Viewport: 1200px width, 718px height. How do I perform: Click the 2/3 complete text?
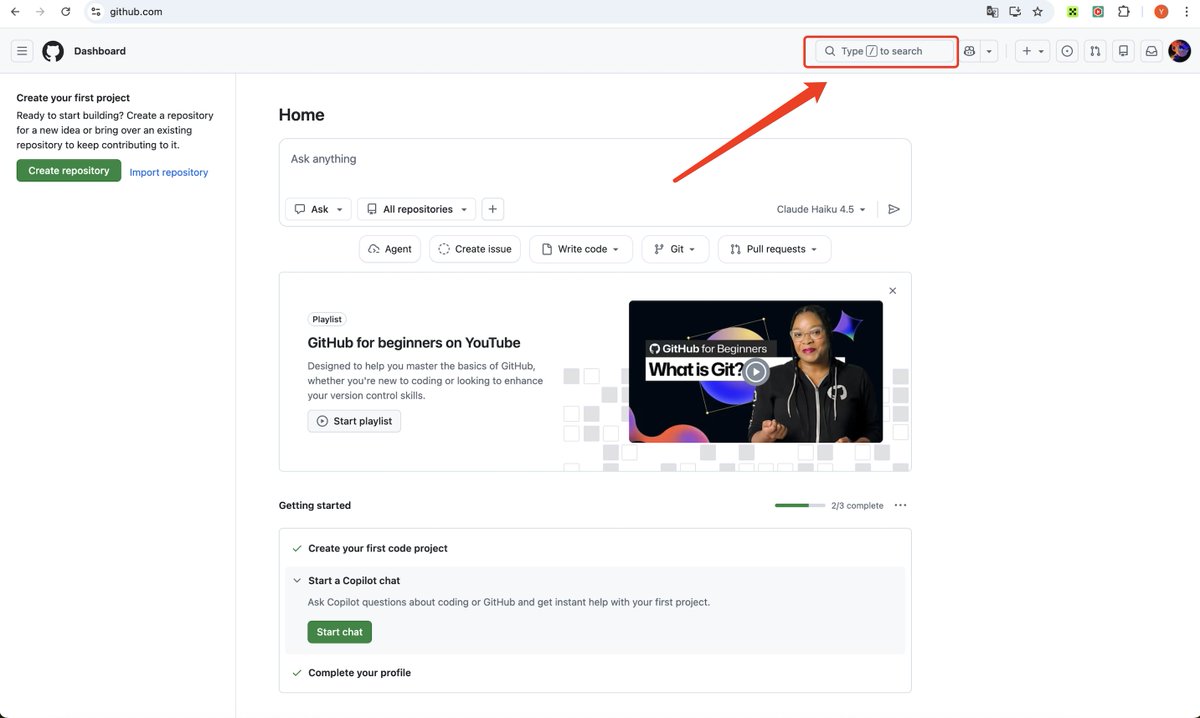857,506
